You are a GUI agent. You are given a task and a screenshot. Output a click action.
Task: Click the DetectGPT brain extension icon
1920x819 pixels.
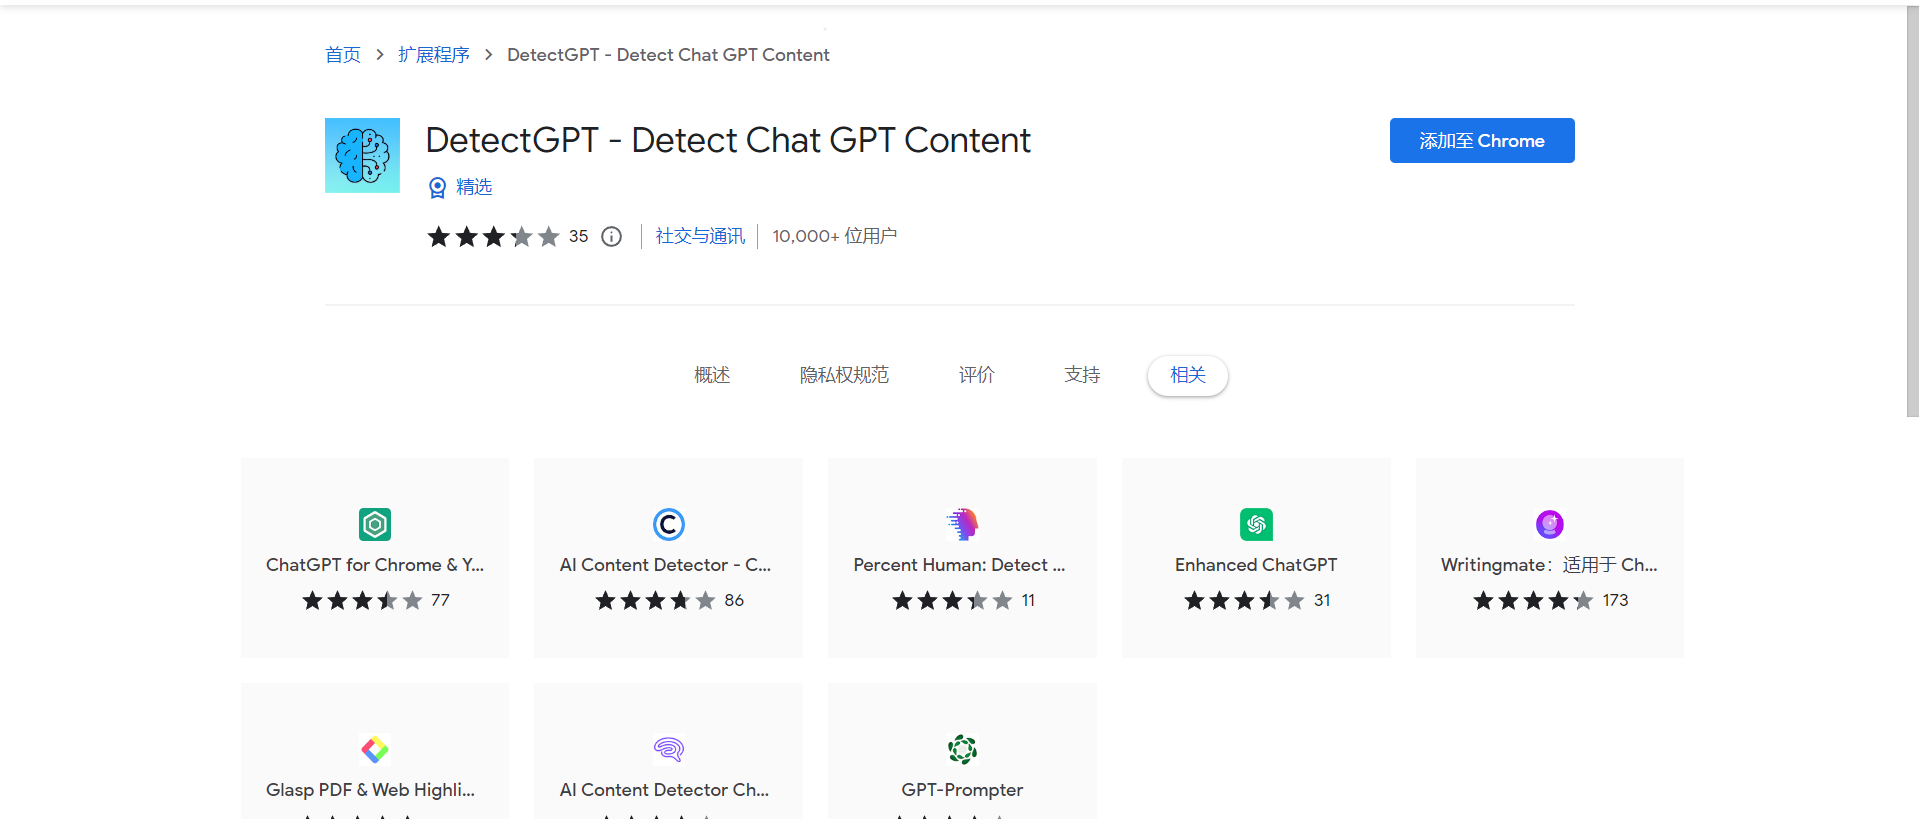(362, 155)
